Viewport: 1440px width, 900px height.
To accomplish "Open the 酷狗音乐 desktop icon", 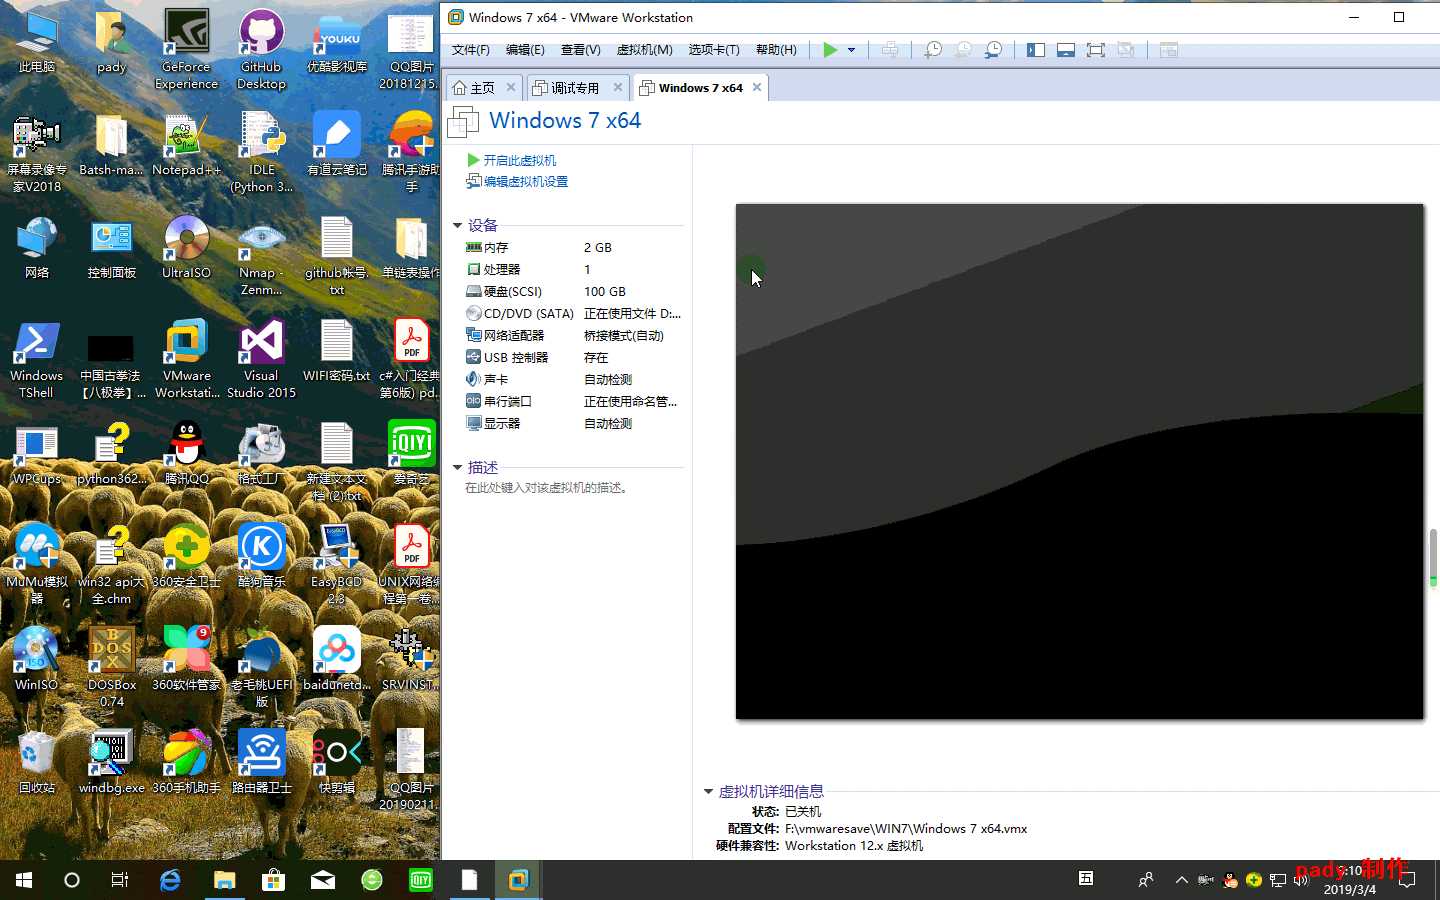I will [x=261, y=556].
